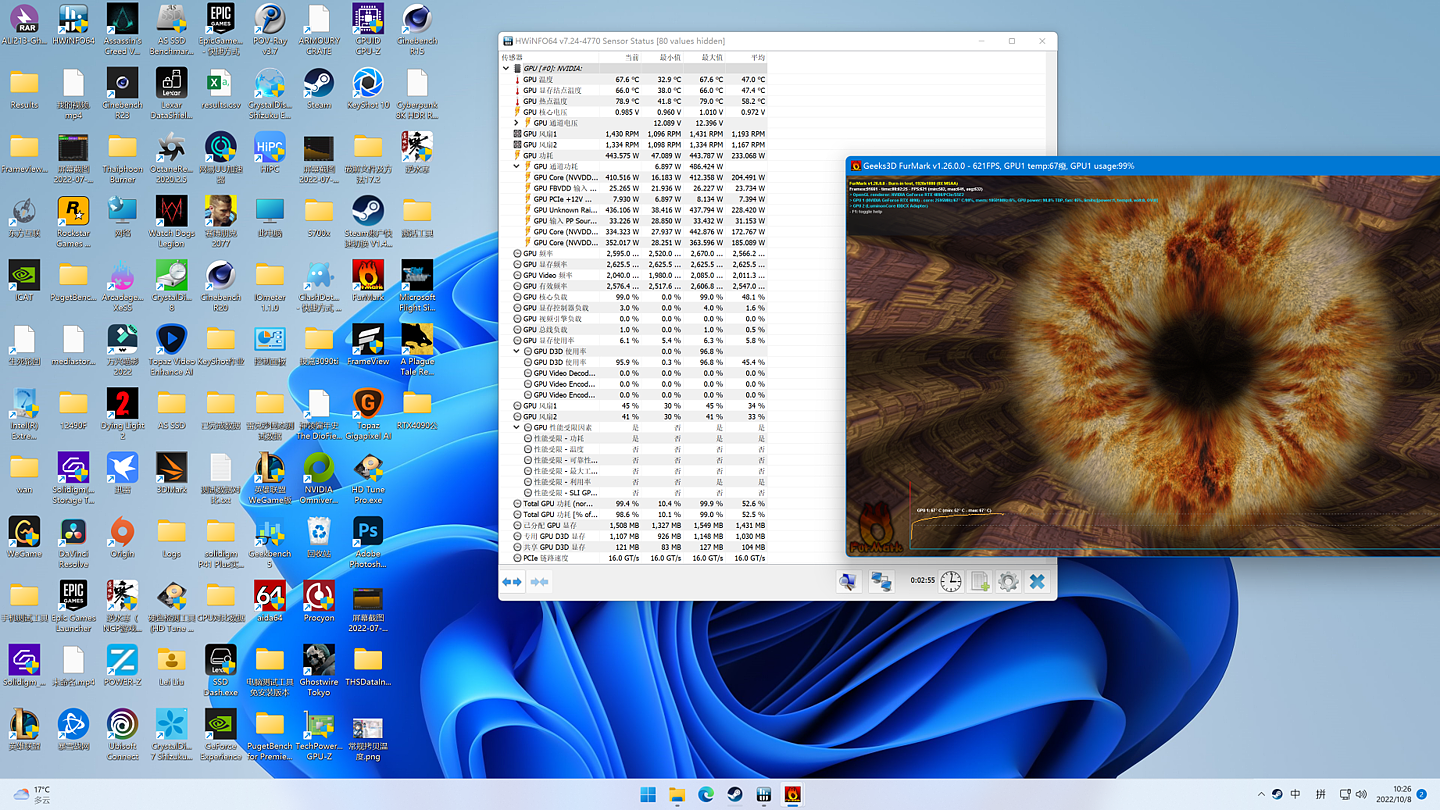This screenshot has width=1440, height=810.
Task: Select 性能受限 - 温度 row
Action: (x=633, y=449)
